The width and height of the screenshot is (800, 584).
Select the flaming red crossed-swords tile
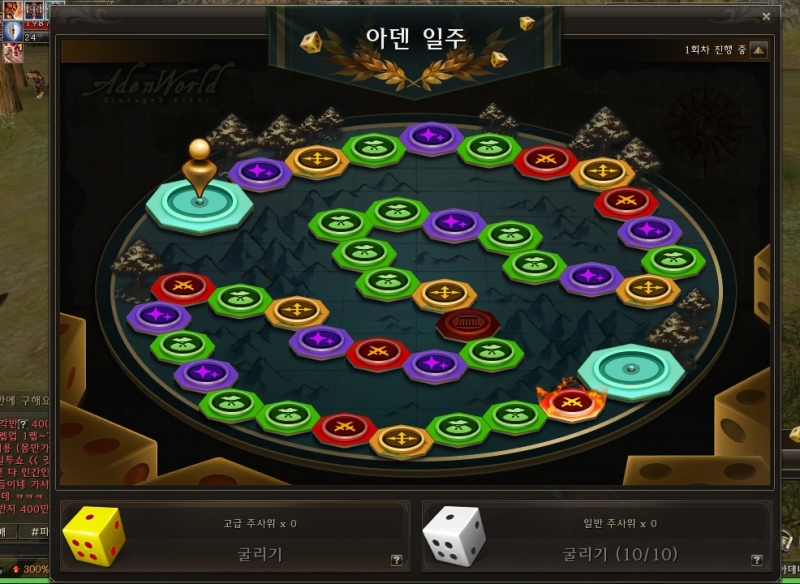(x=571, y=402)
